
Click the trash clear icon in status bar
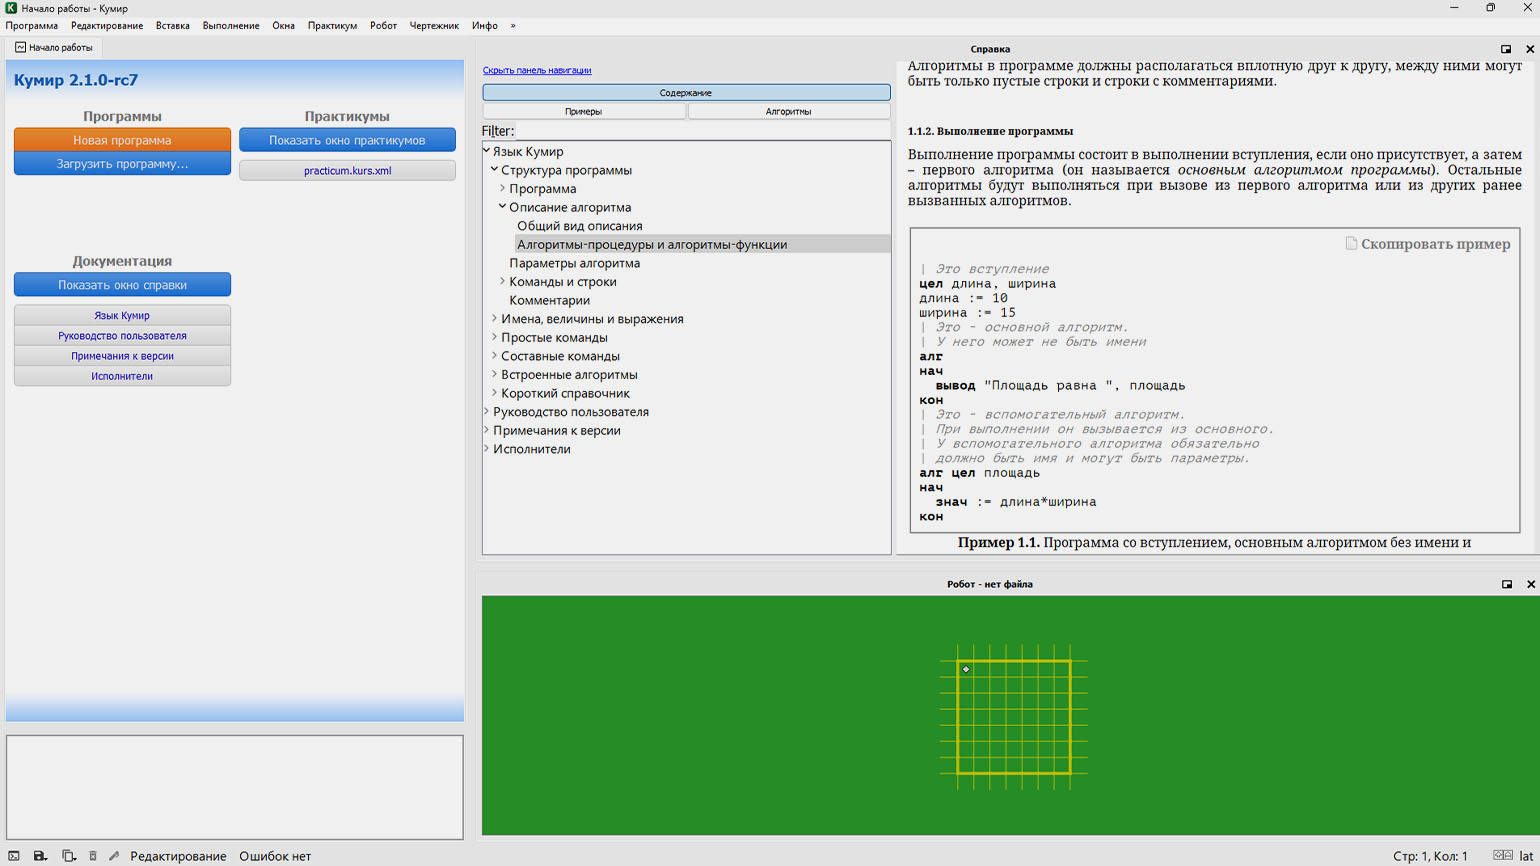[x=93, y=856]
